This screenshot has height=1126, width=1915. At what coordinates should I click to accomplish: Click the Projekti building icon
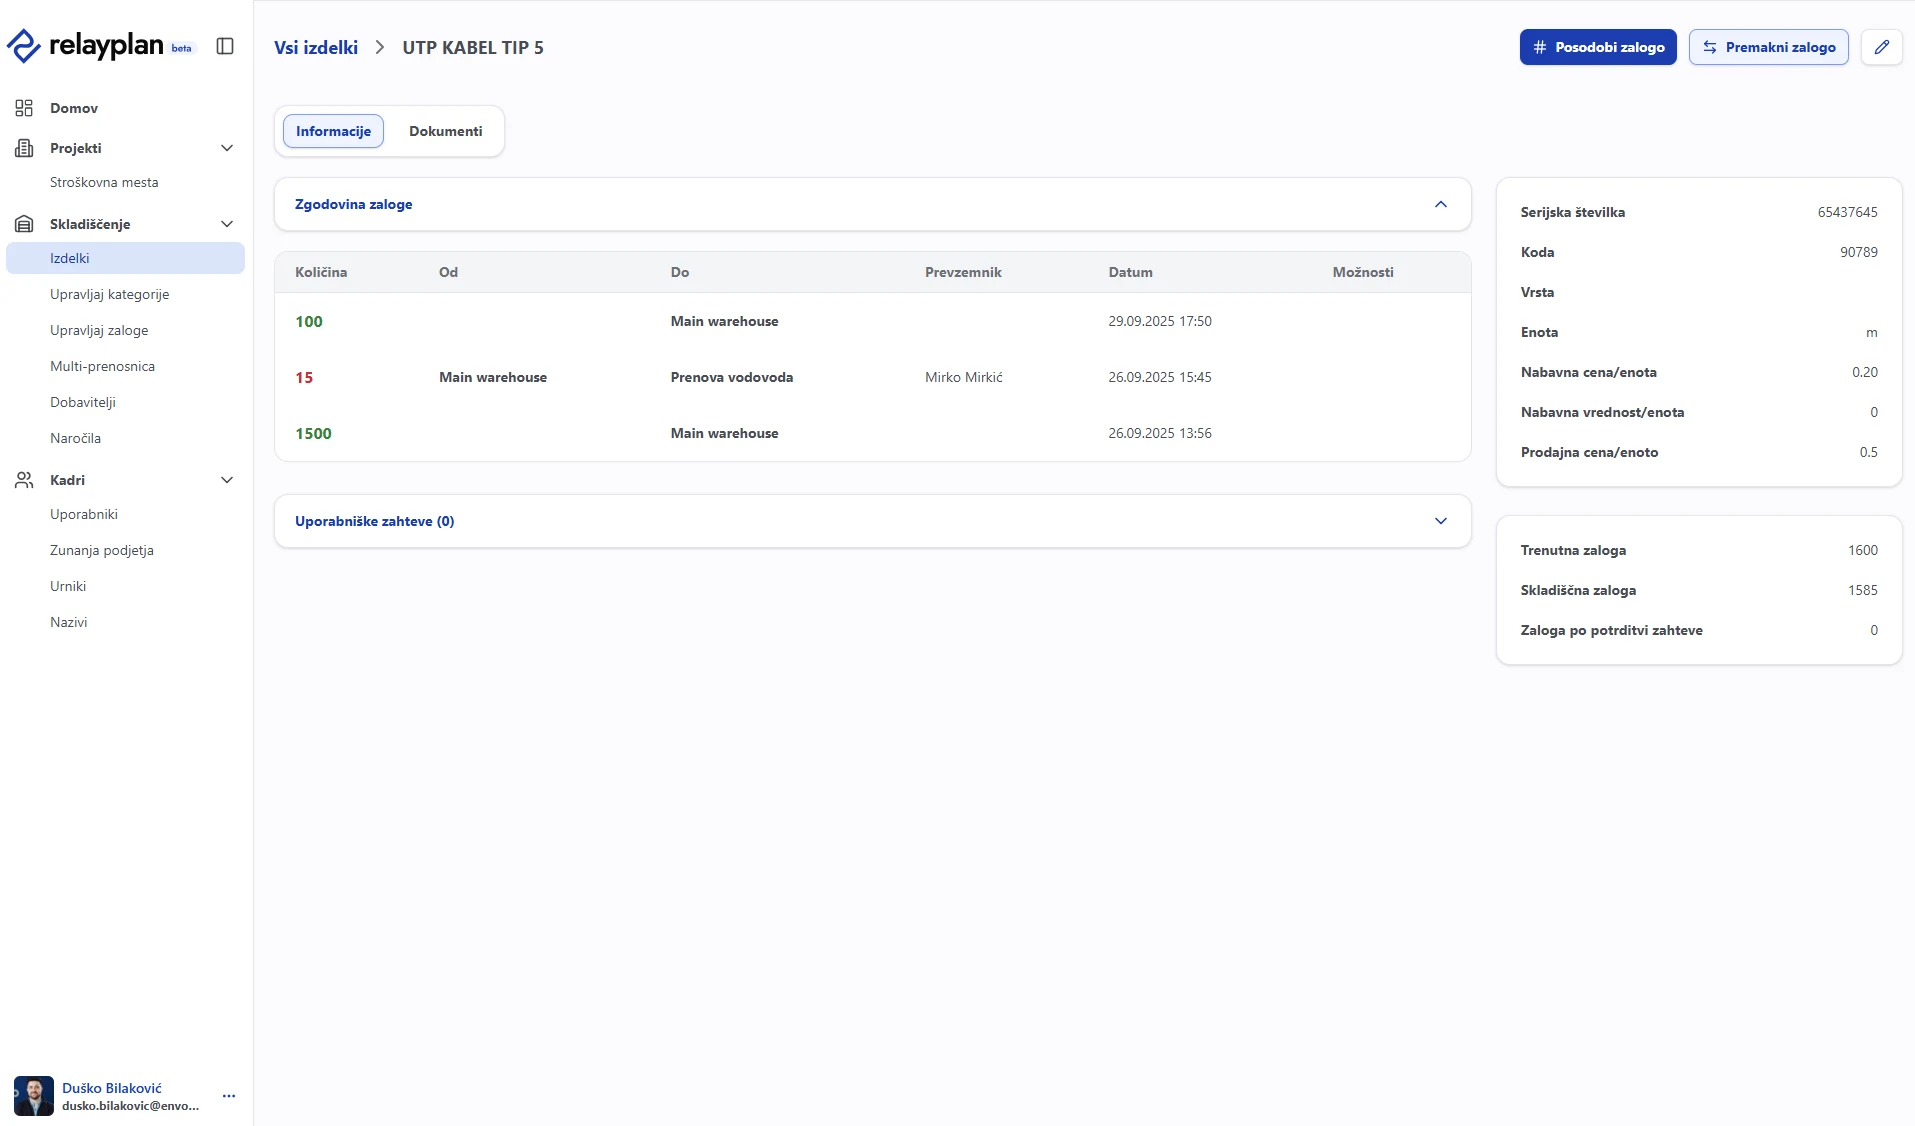coord(24,148)
